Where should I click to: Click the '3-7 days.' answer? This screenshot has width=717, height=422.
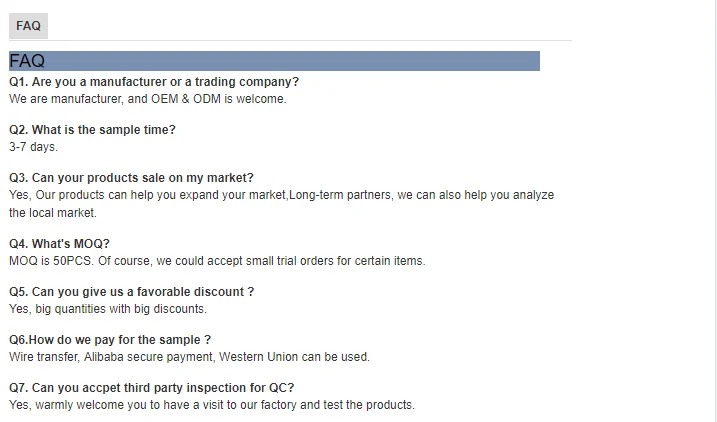coord(34,147)
